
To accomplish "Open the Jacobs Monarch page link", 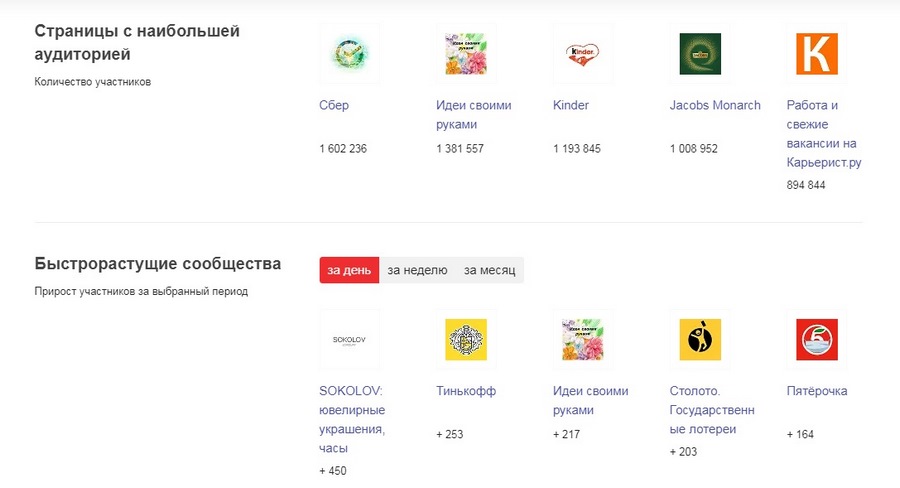I will tap(715, 105).
